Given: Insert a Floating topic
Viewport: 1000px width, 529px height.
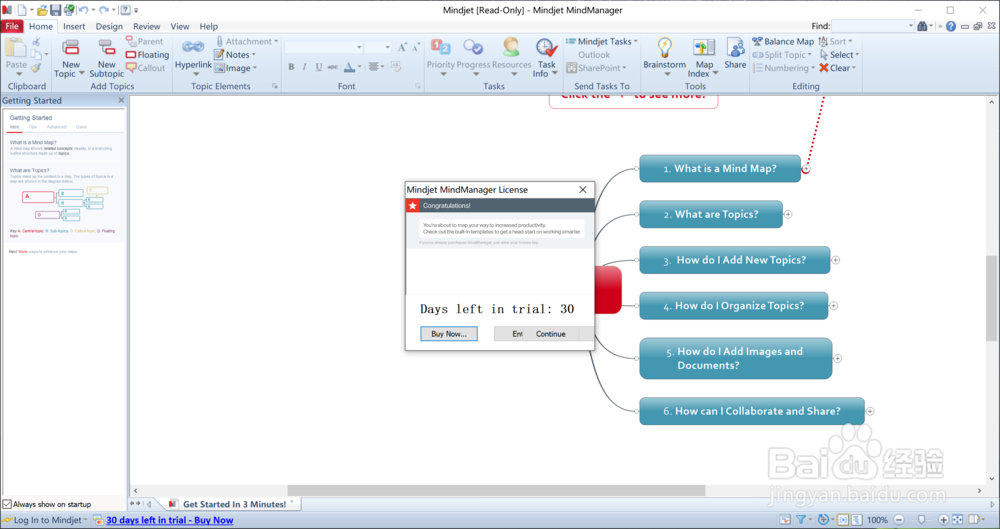Looking at the screenshot, I should (x=147, y=55).
